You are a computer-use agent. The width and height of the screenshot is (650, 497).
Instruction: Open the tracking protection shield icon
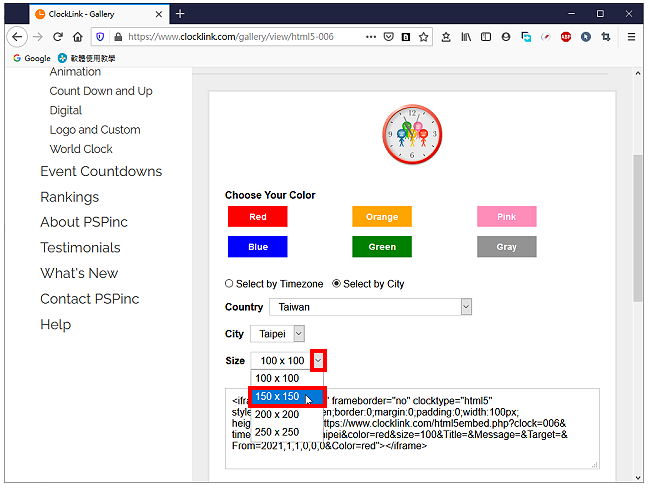coord(100,37)
